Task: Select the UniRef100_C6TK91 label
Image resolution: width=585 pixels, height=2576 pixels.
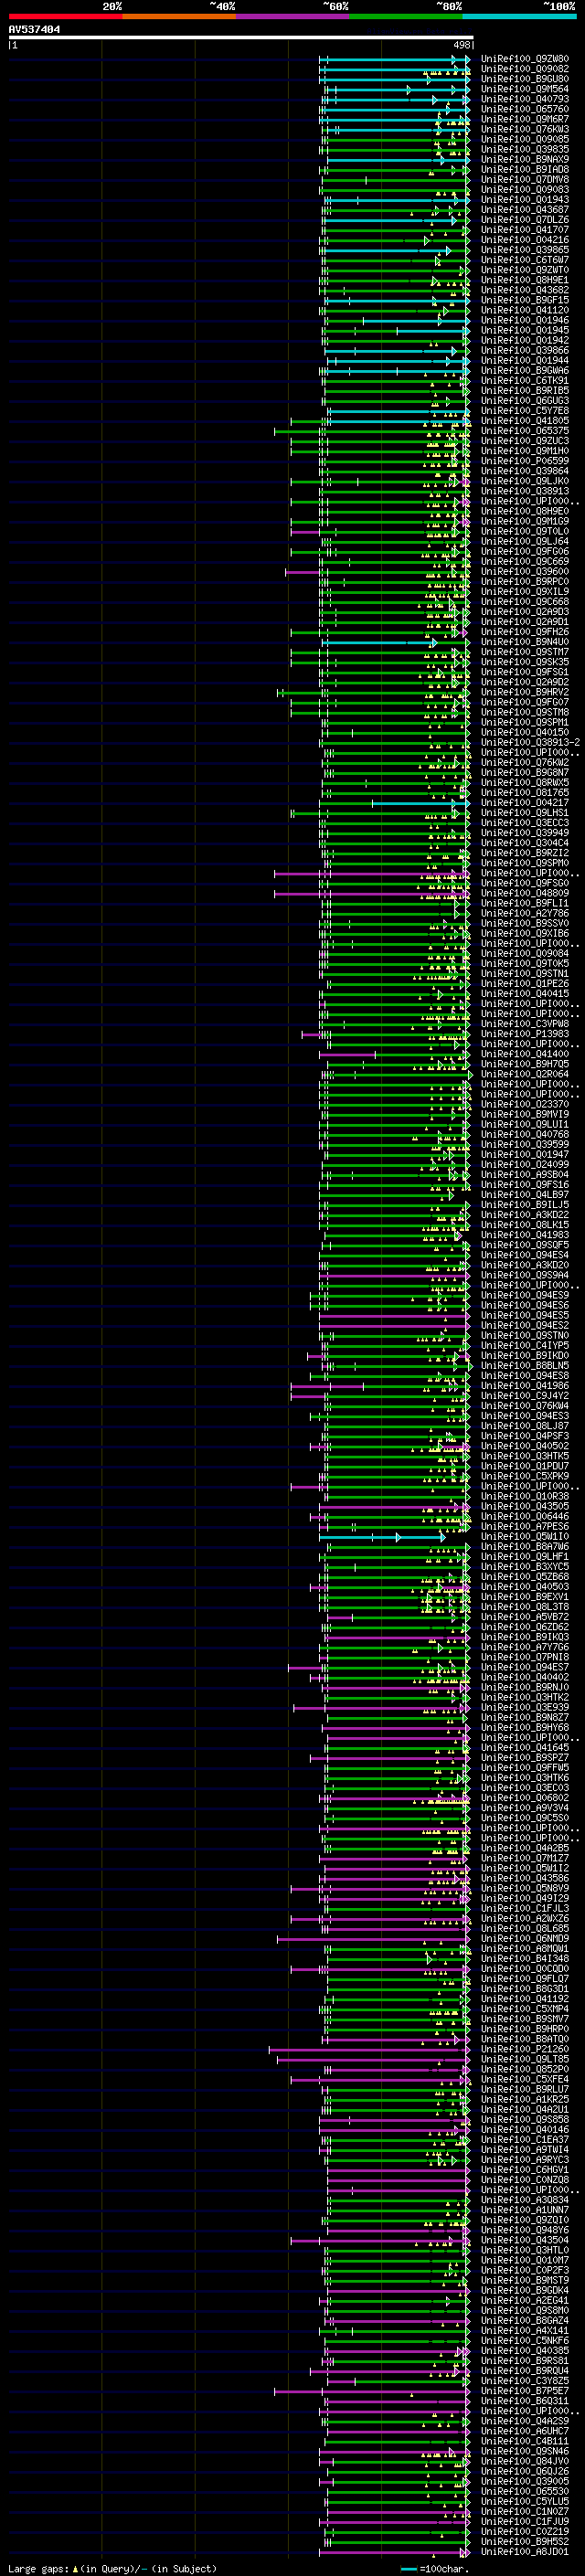Action: (x=524, y=380)
